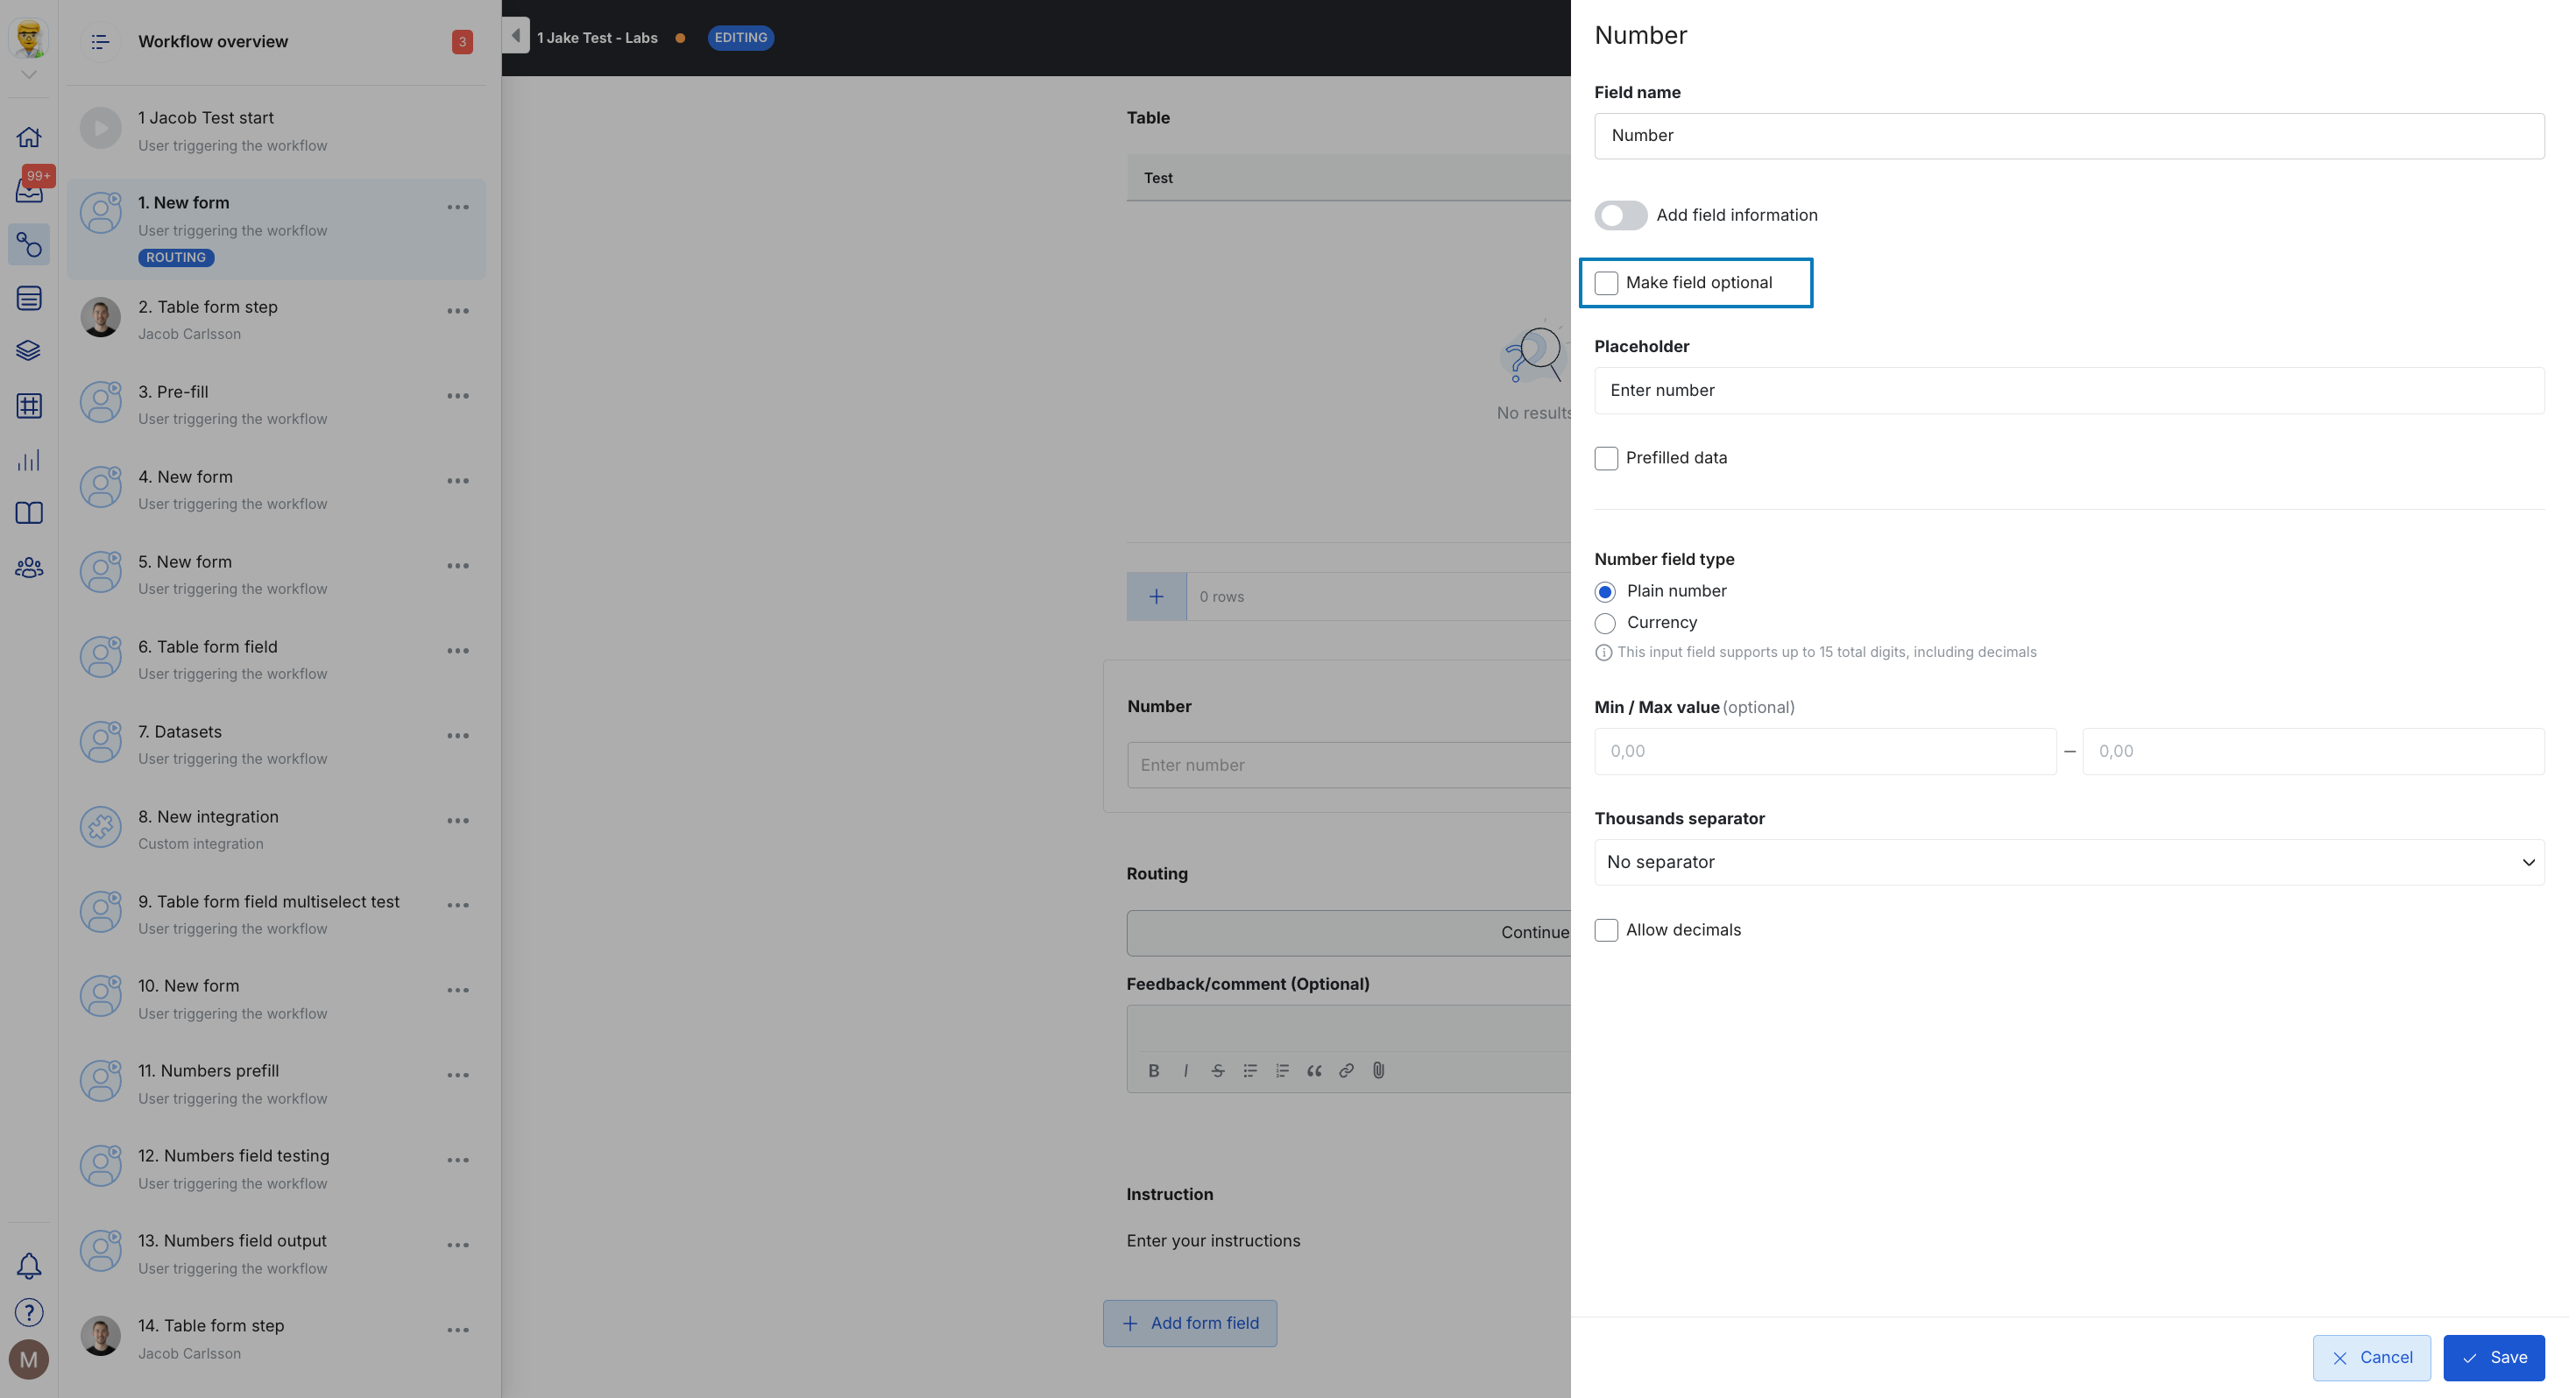Toggle Add field information switch
The image size is (2576, 1398).
pyautogui.click(x=1620, y=215)
